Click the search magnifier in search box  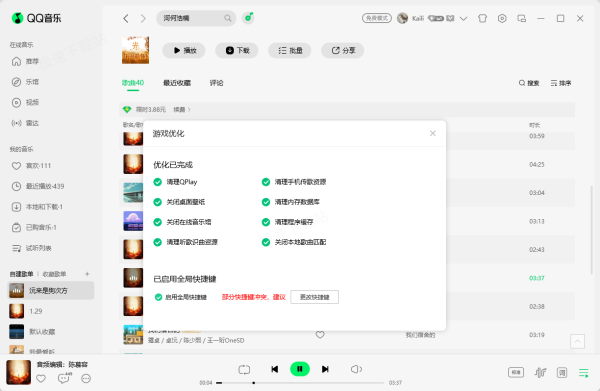228,18
